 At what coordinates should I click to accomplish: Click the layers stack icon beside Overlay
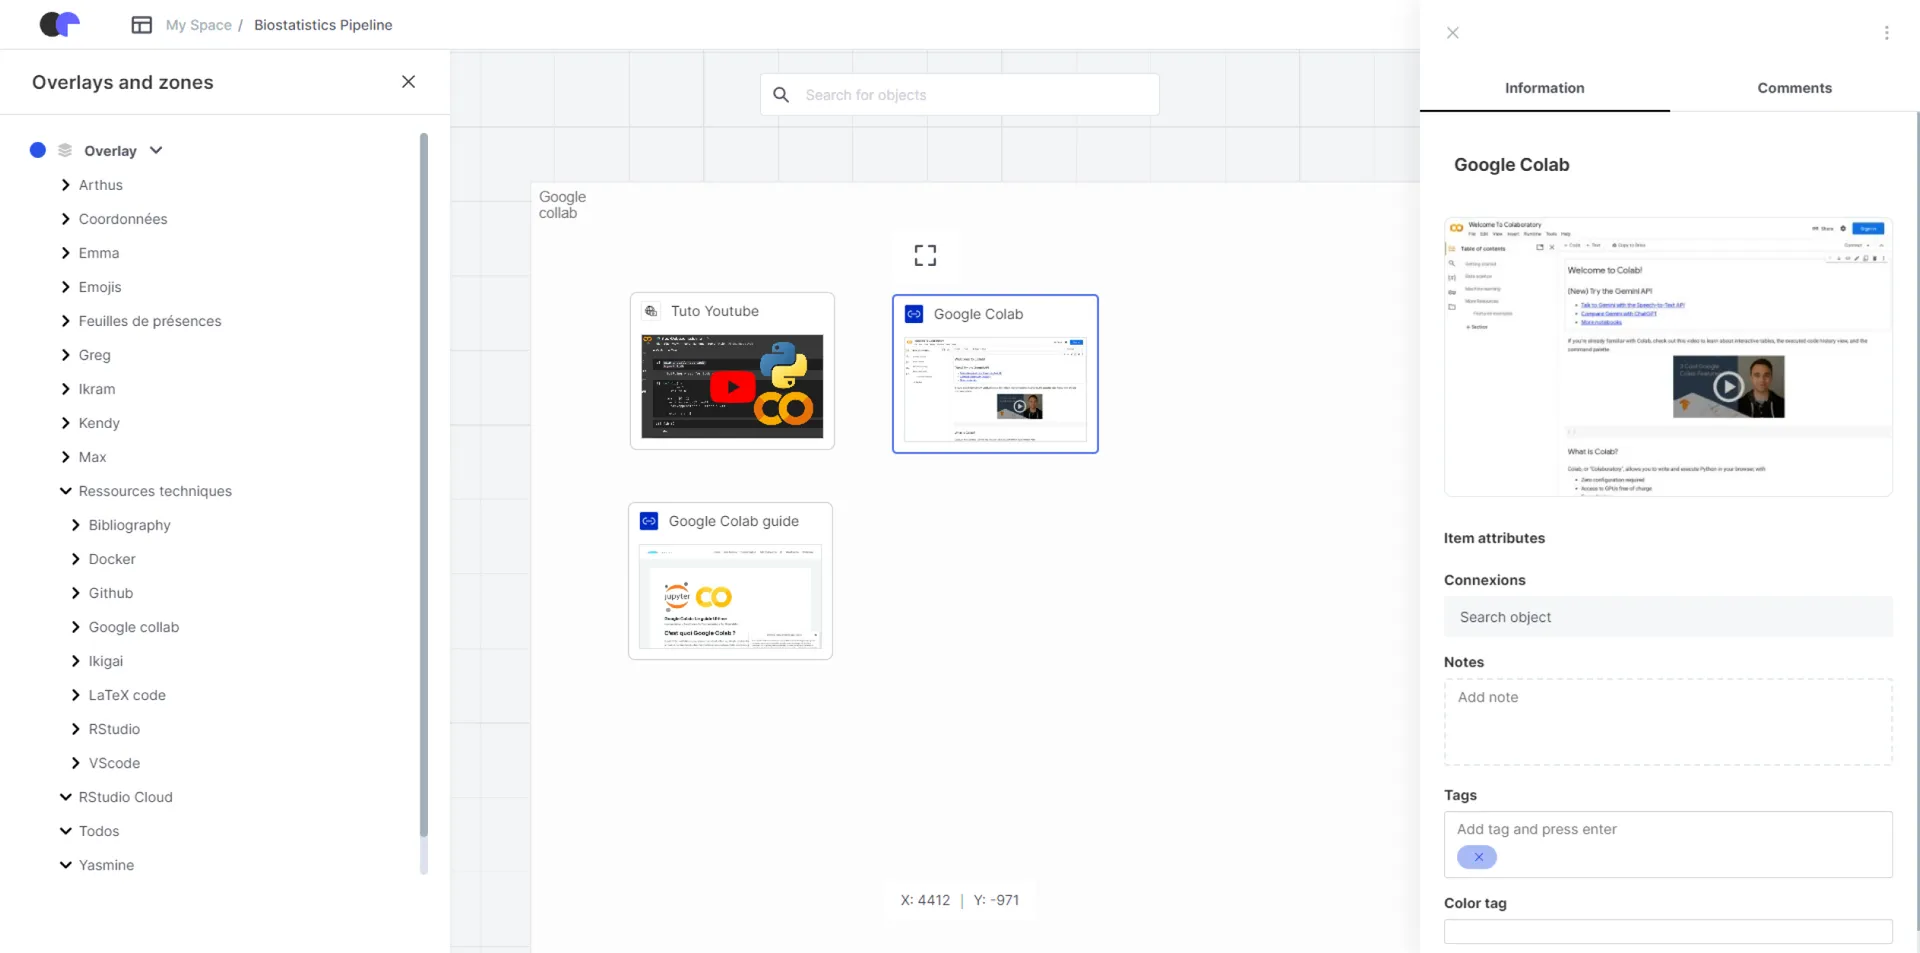[65, 150]
